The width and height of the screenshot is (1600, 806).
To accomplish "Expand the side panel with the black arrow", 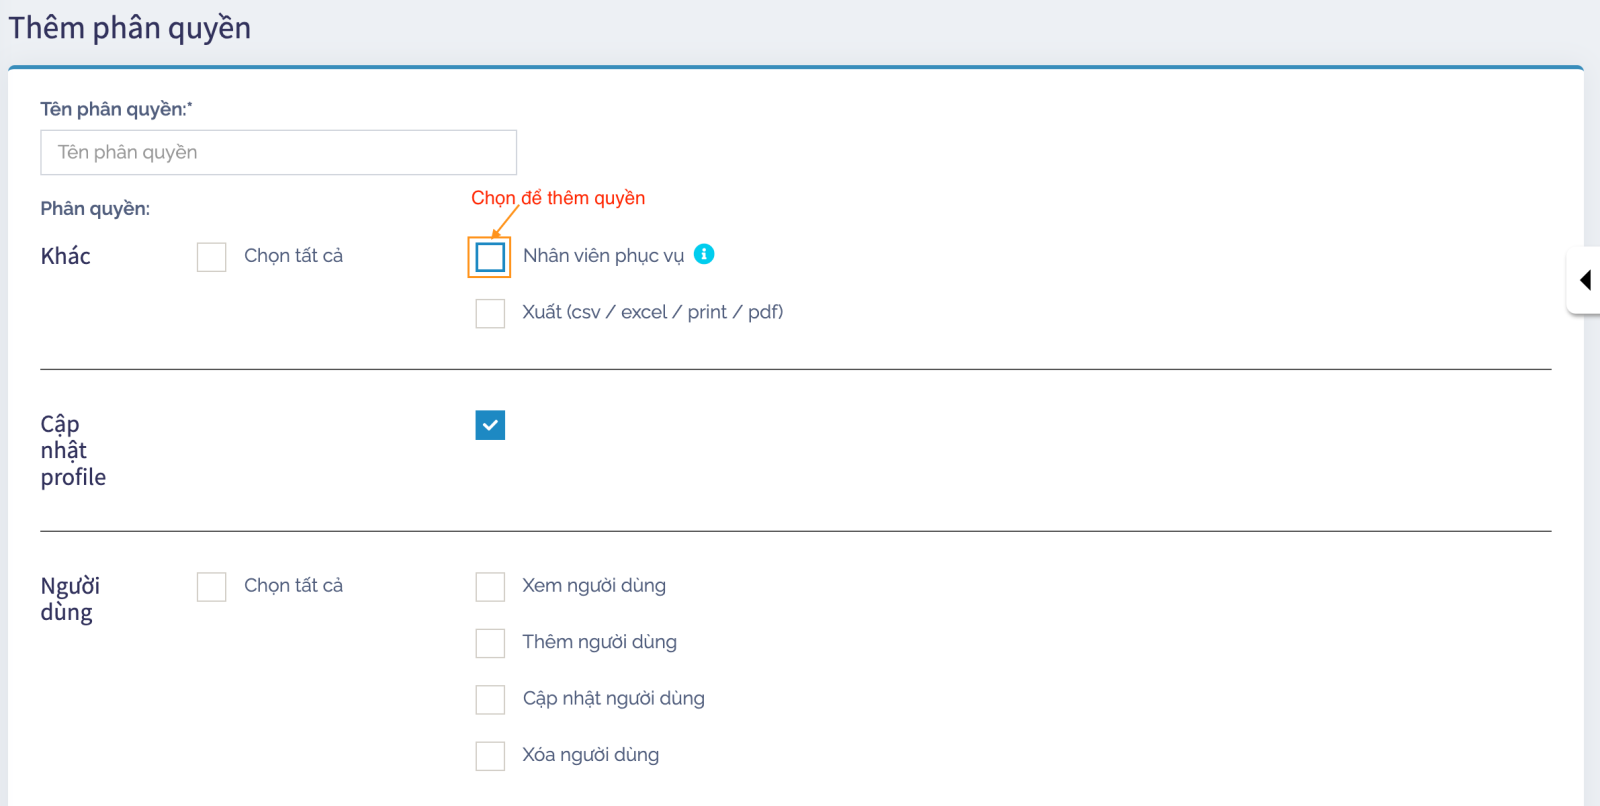I will [x=1585, y=280].
